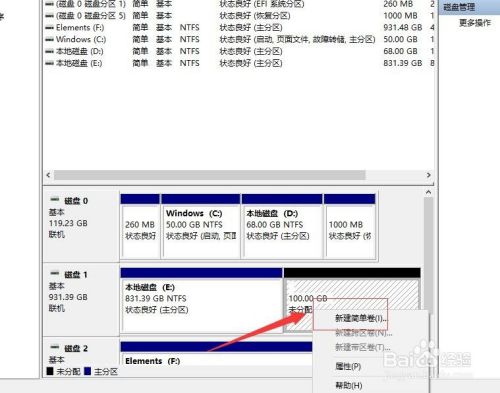
Task: Click the 1000 MB capacity cell in the list
Action: [x=400, y=16]
